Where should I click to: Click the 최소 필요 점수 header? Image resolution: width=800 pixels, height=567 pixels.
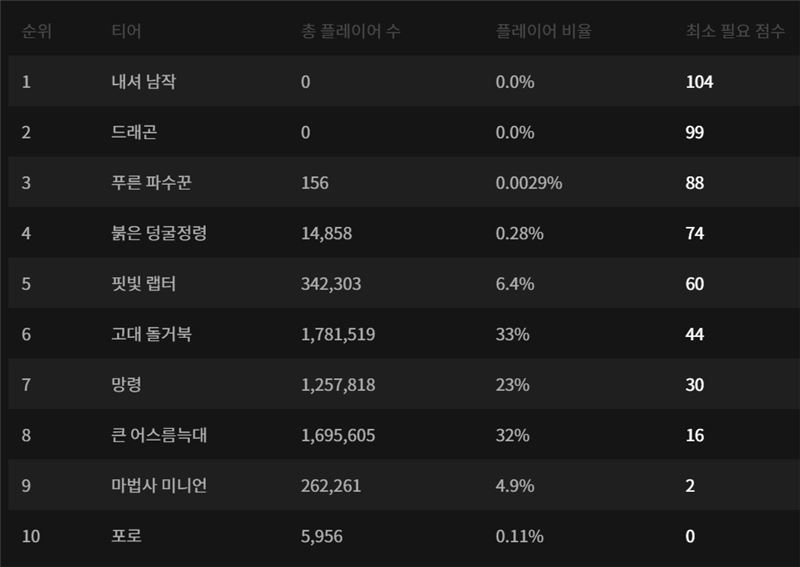[735, 30]
